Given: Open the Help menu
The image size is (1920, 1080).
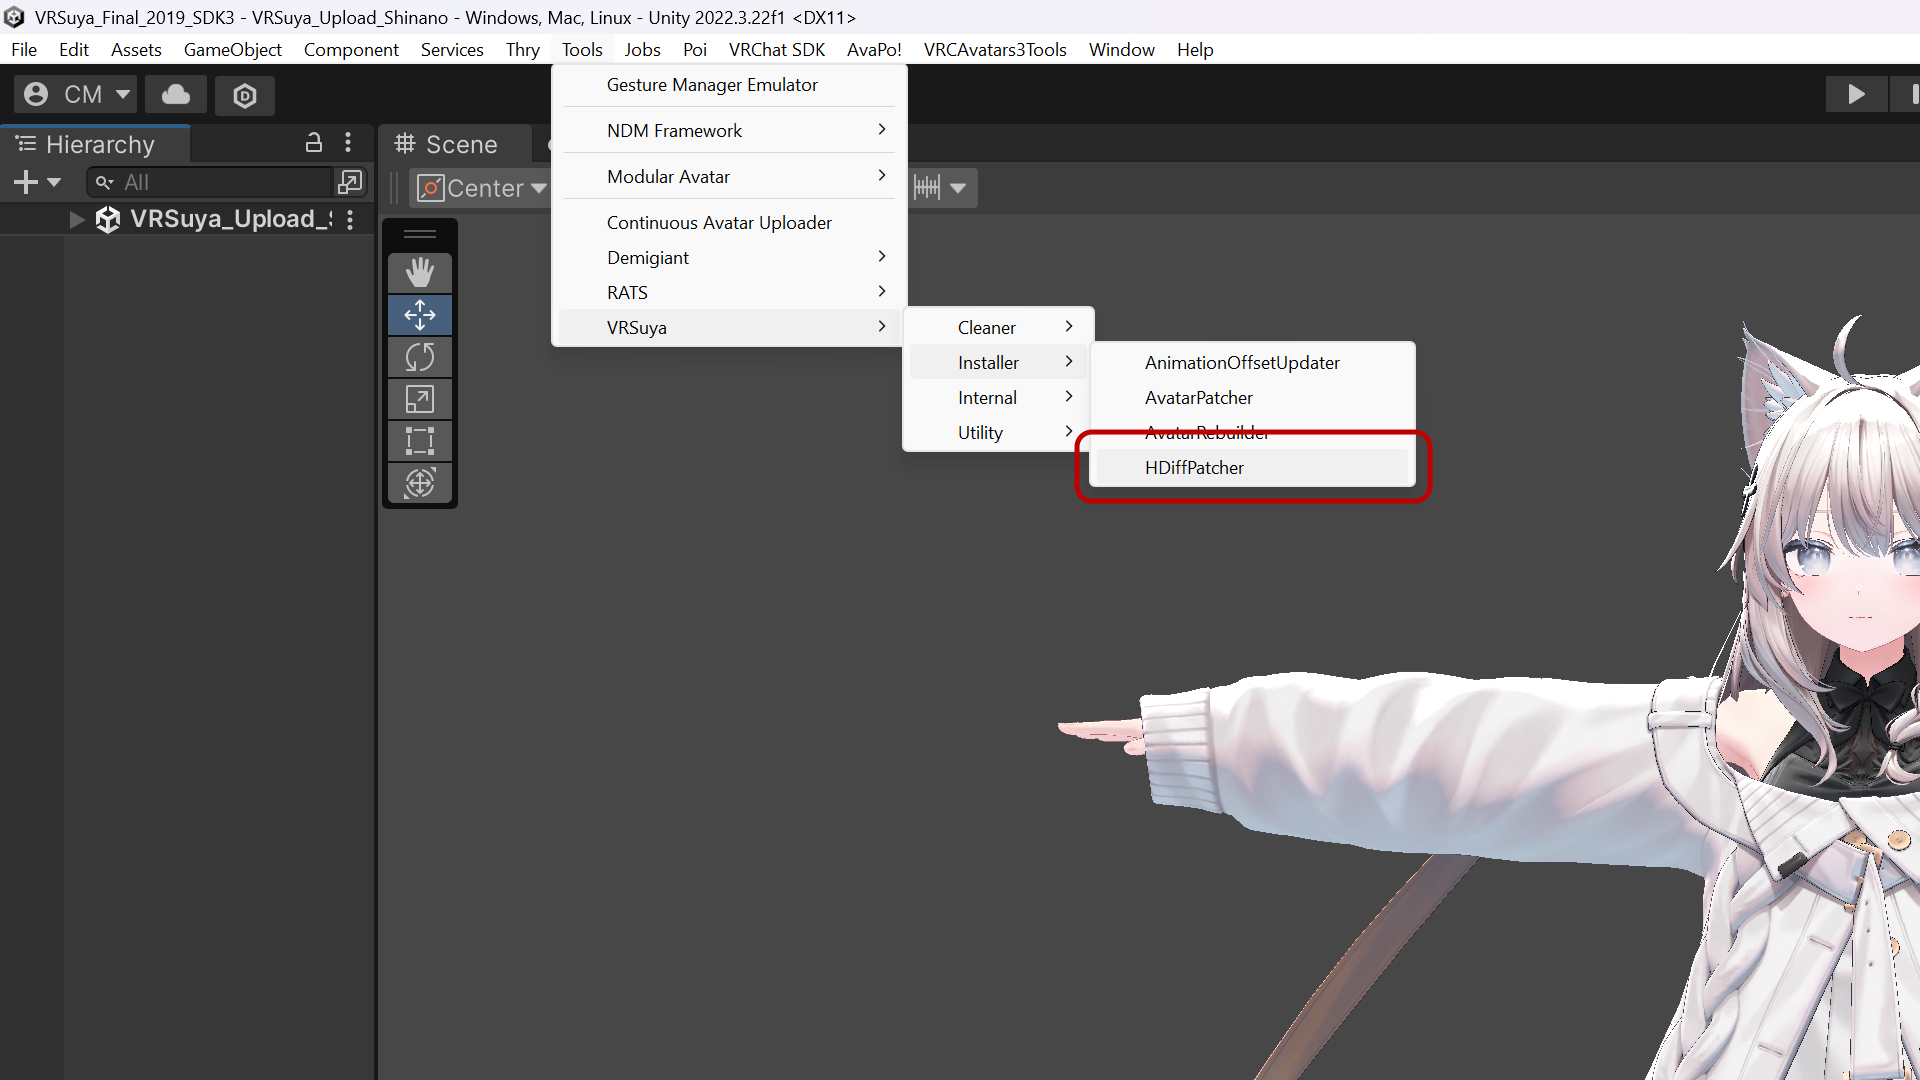Looking at the screenshot, I should (x=1195, y=50).
